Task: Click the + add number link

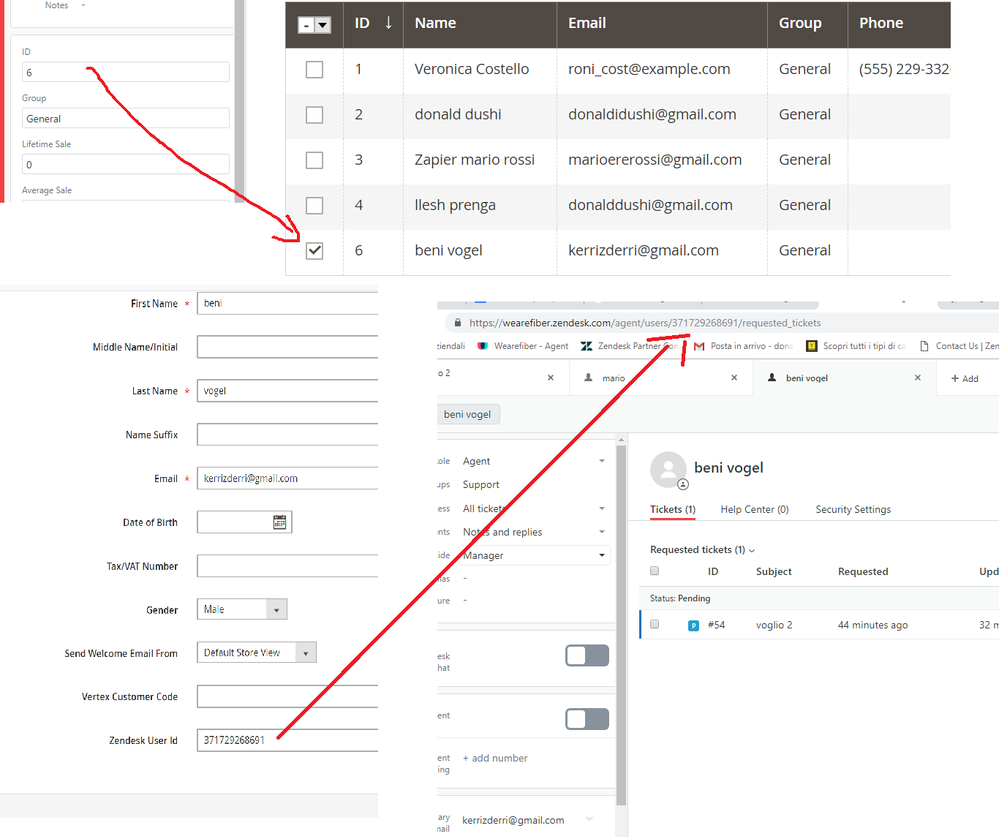Action: (x=495, y=758)
